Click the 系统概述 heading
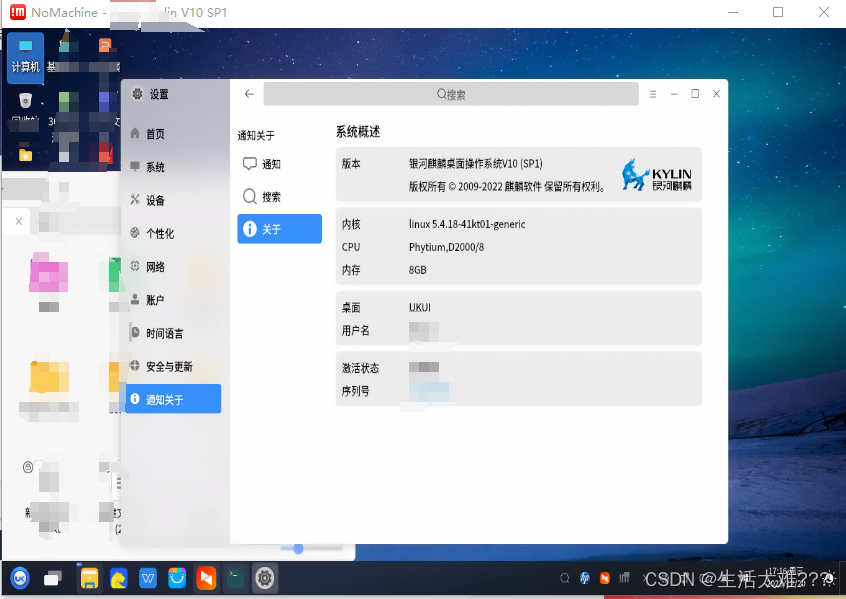Viewport: 846px width, 599px height. [x=358, y=132]
